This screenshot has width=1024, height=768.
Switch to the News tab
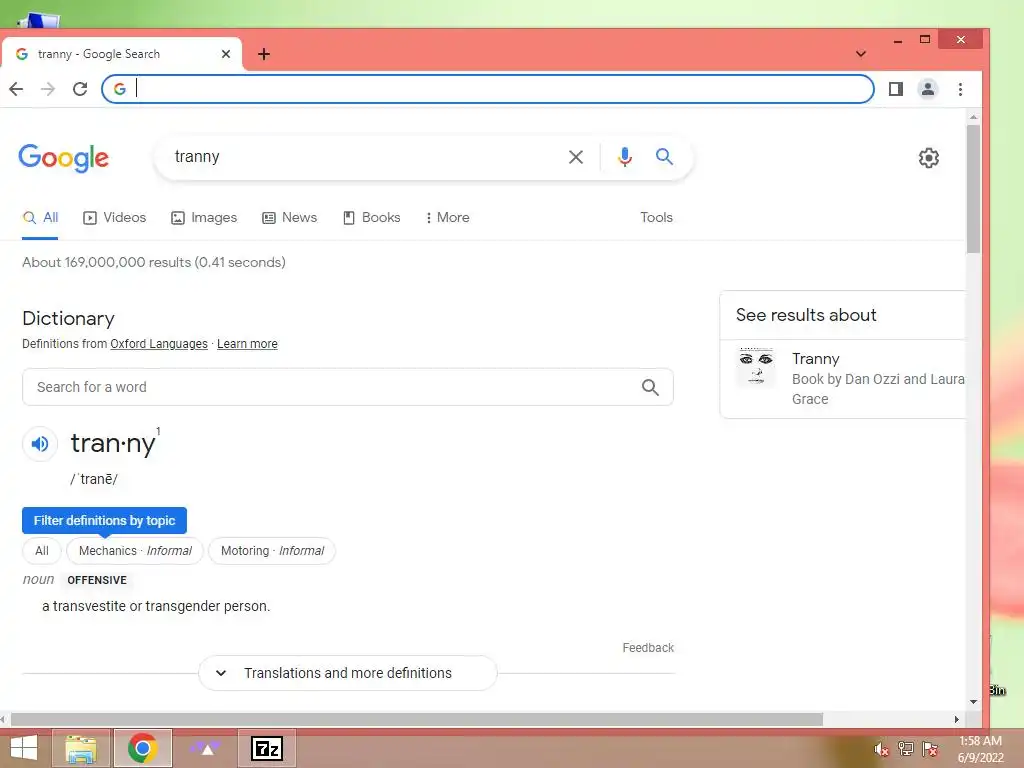click(x=289, y=217)
